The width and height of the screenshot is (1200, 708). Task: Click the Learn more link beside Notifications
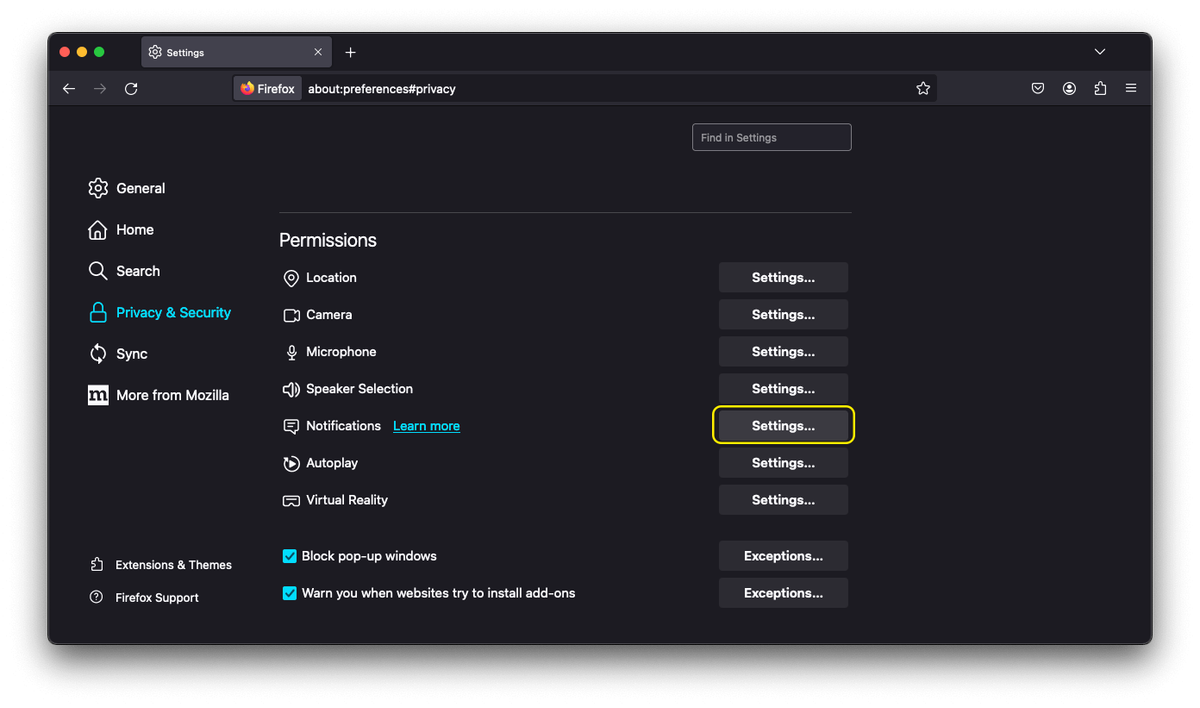(x=426, y=425)
